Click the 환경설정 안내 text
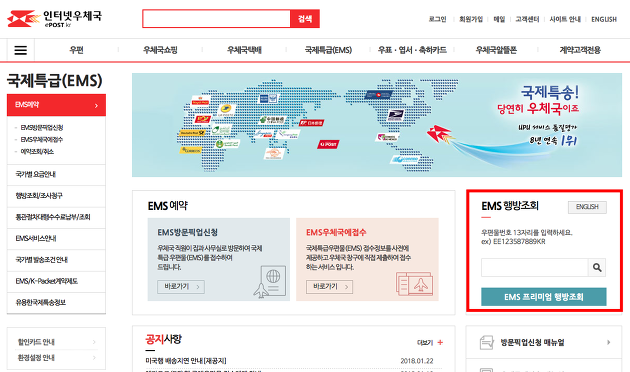This screenshot has width=630, height=372. [36, 358]
